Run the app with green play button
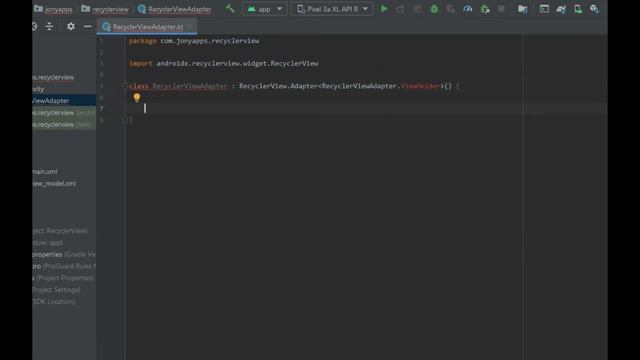 click(384, 9)
